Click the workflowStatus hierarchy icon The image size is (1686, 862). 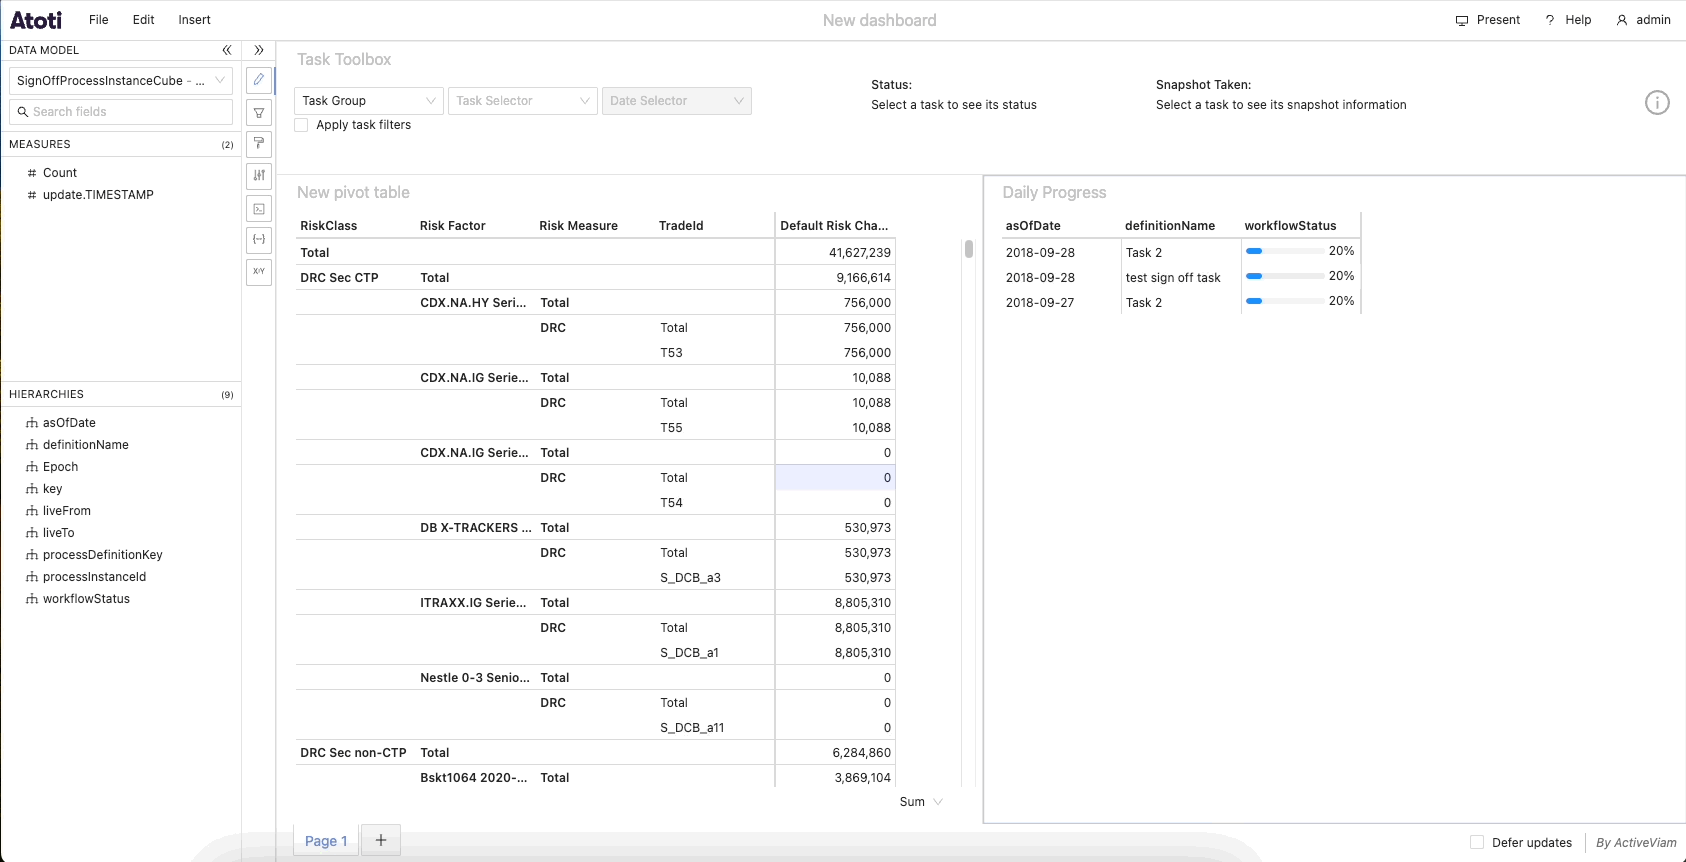tap(32, 599)
